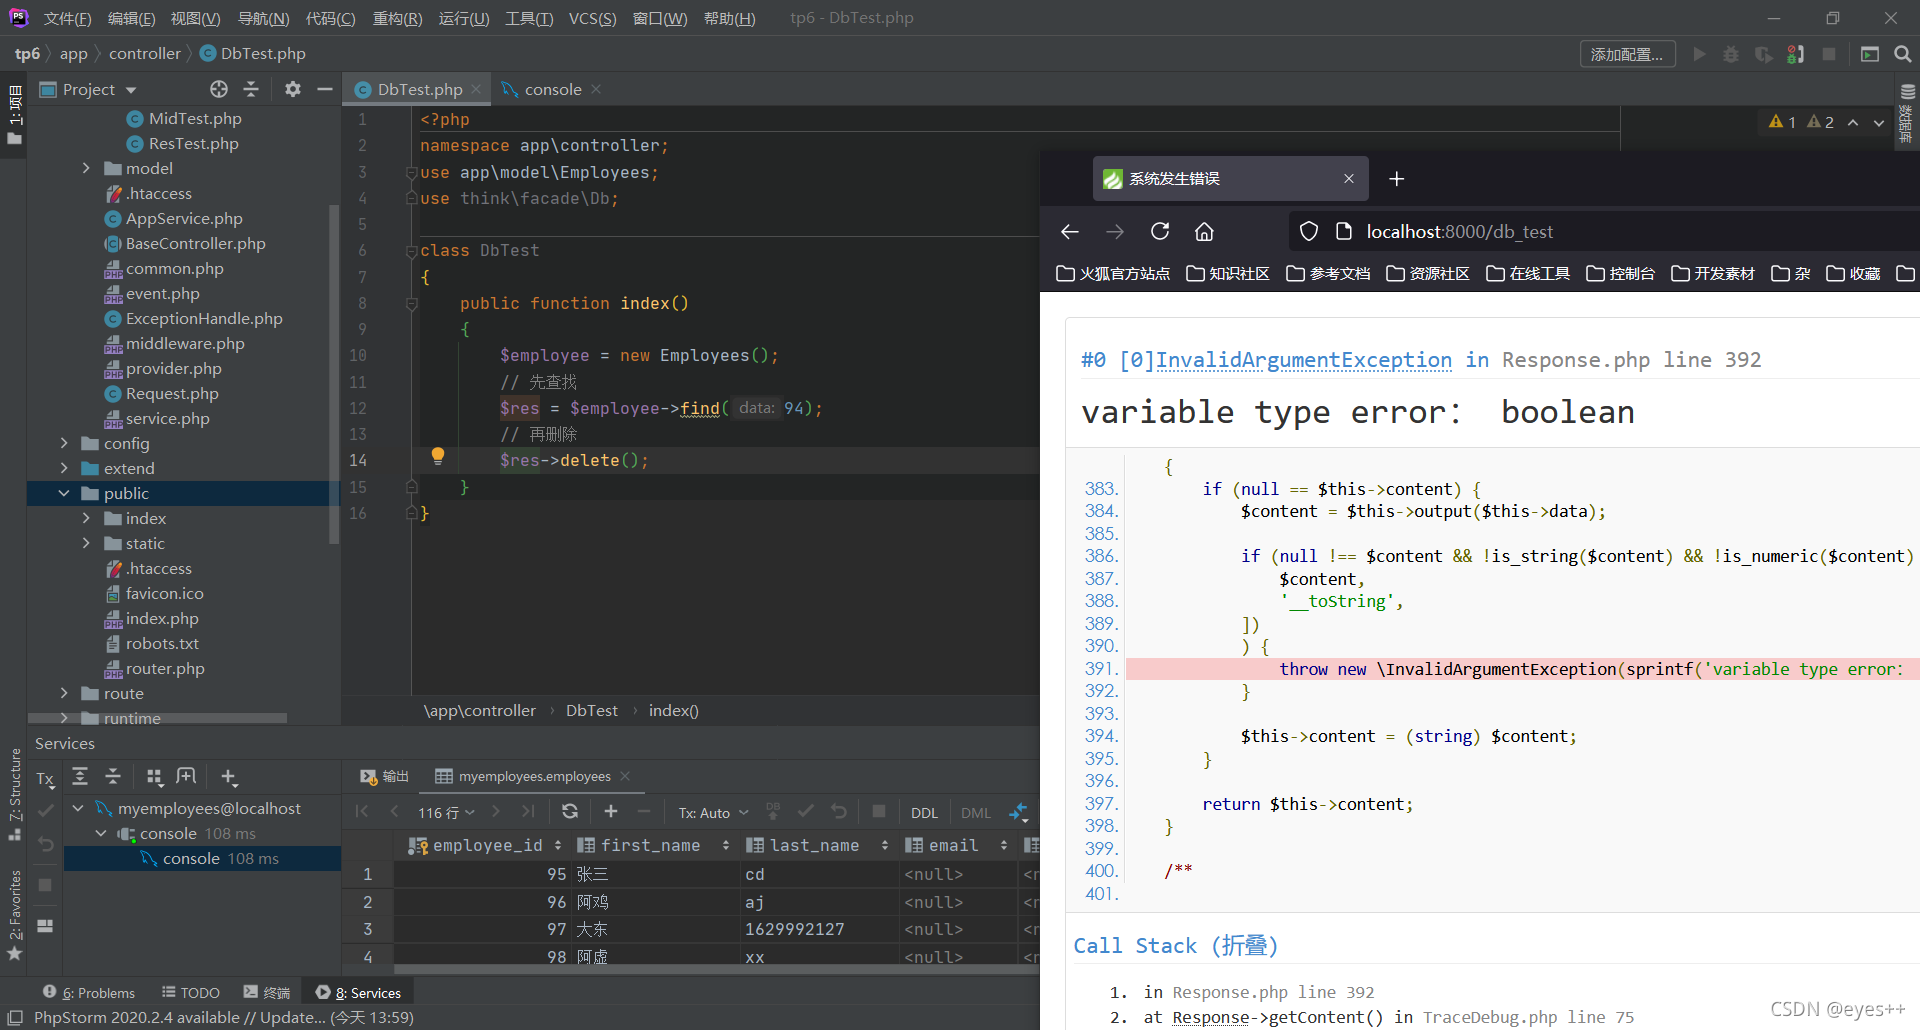Screen dimensions: 1920x1030
Task: Open the VCS(S) menu
Action: click(592, 18)
